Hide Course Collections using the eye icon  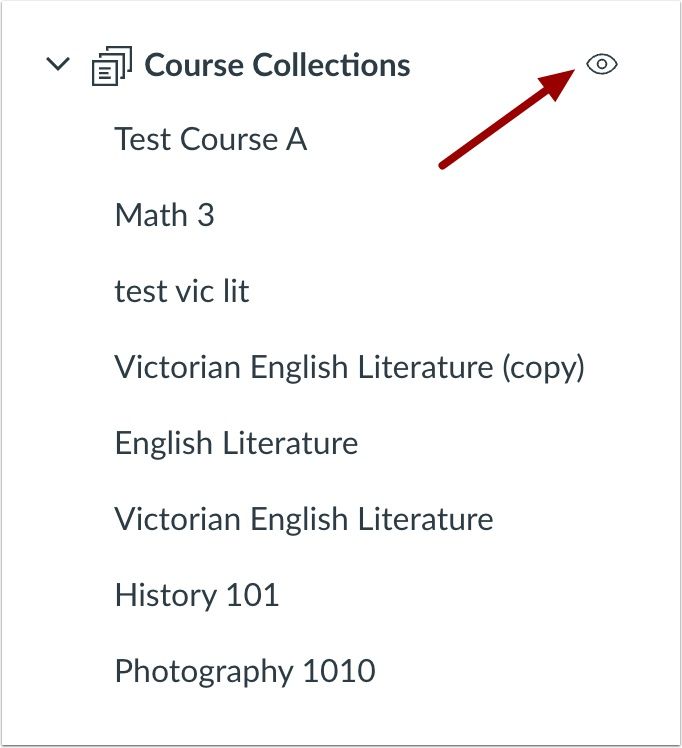(x=602, y=65)
